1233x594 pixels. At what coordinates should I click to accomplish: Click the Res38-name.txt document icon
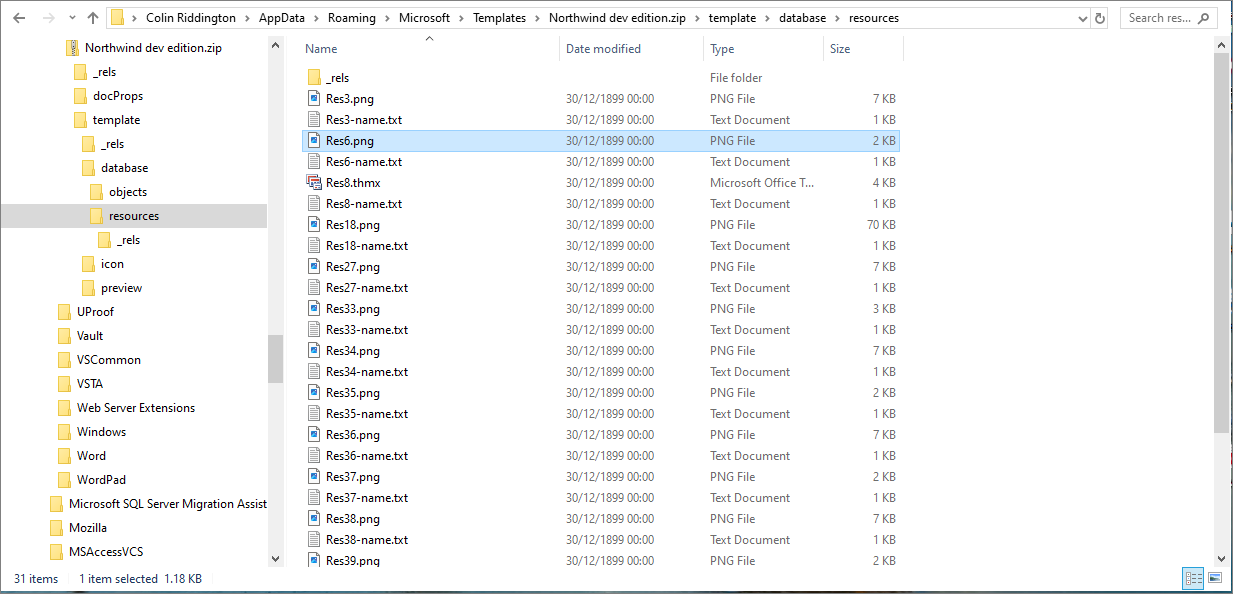pyautogui.click(x=314, y=540)
